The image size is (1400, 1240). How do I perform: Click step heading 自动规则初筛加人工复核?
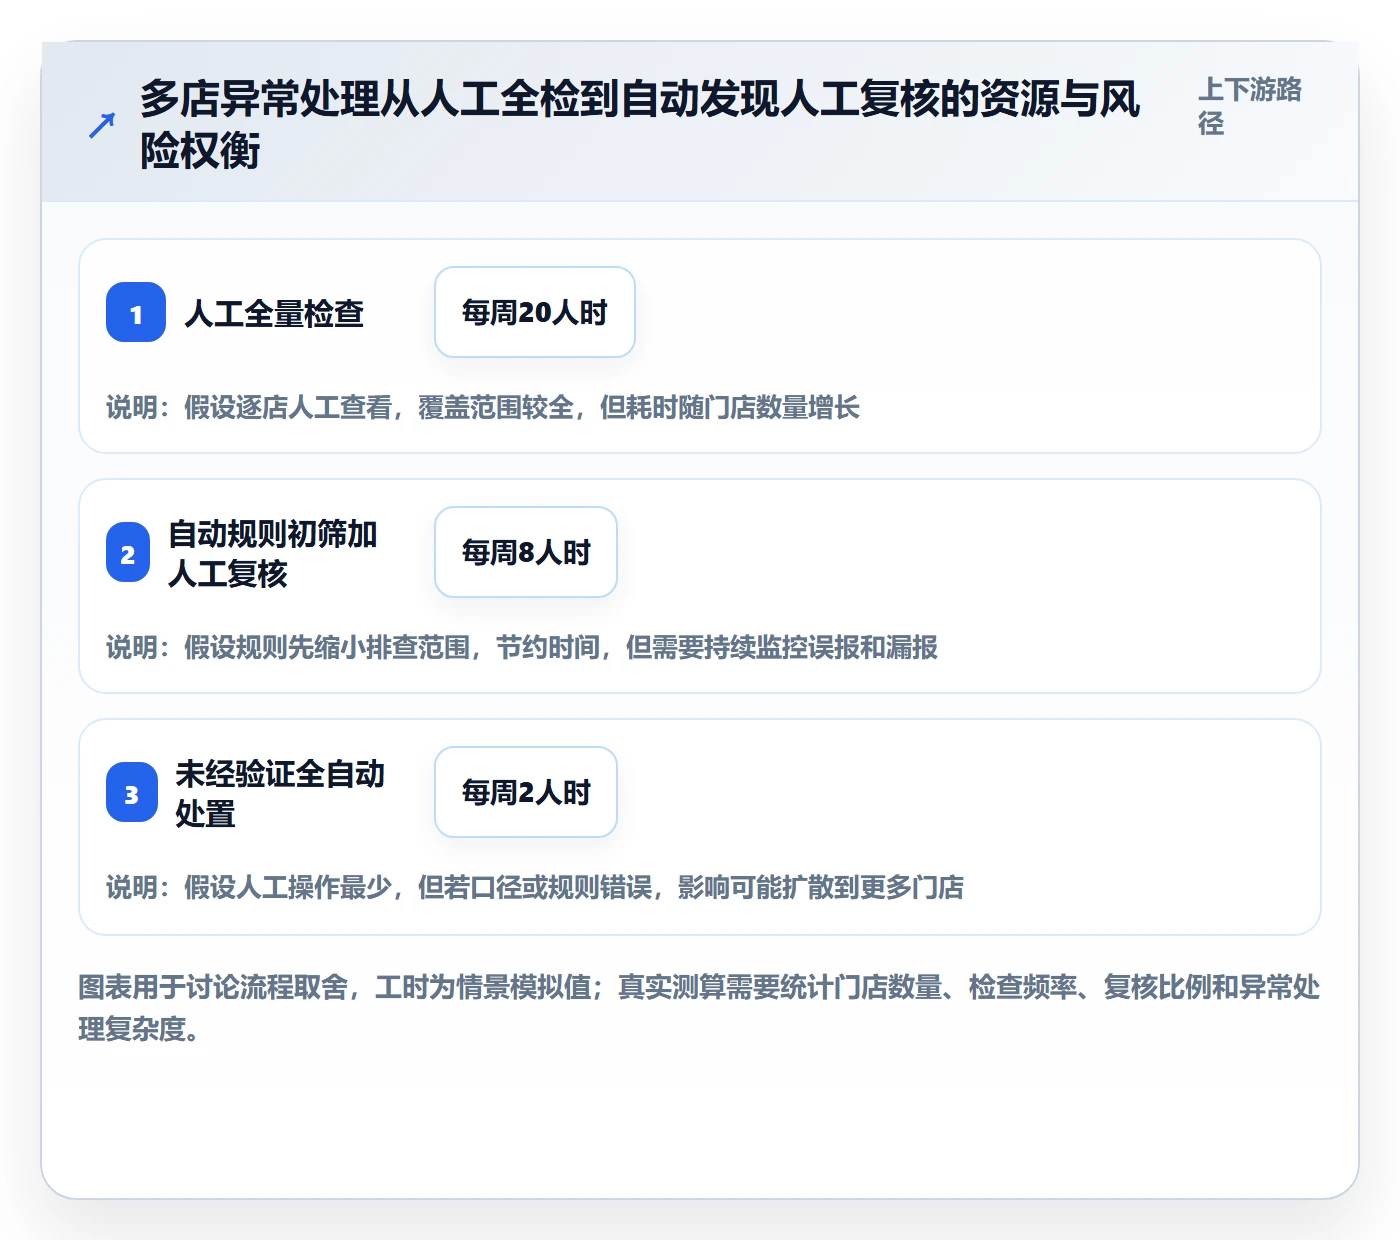(272, 553)
